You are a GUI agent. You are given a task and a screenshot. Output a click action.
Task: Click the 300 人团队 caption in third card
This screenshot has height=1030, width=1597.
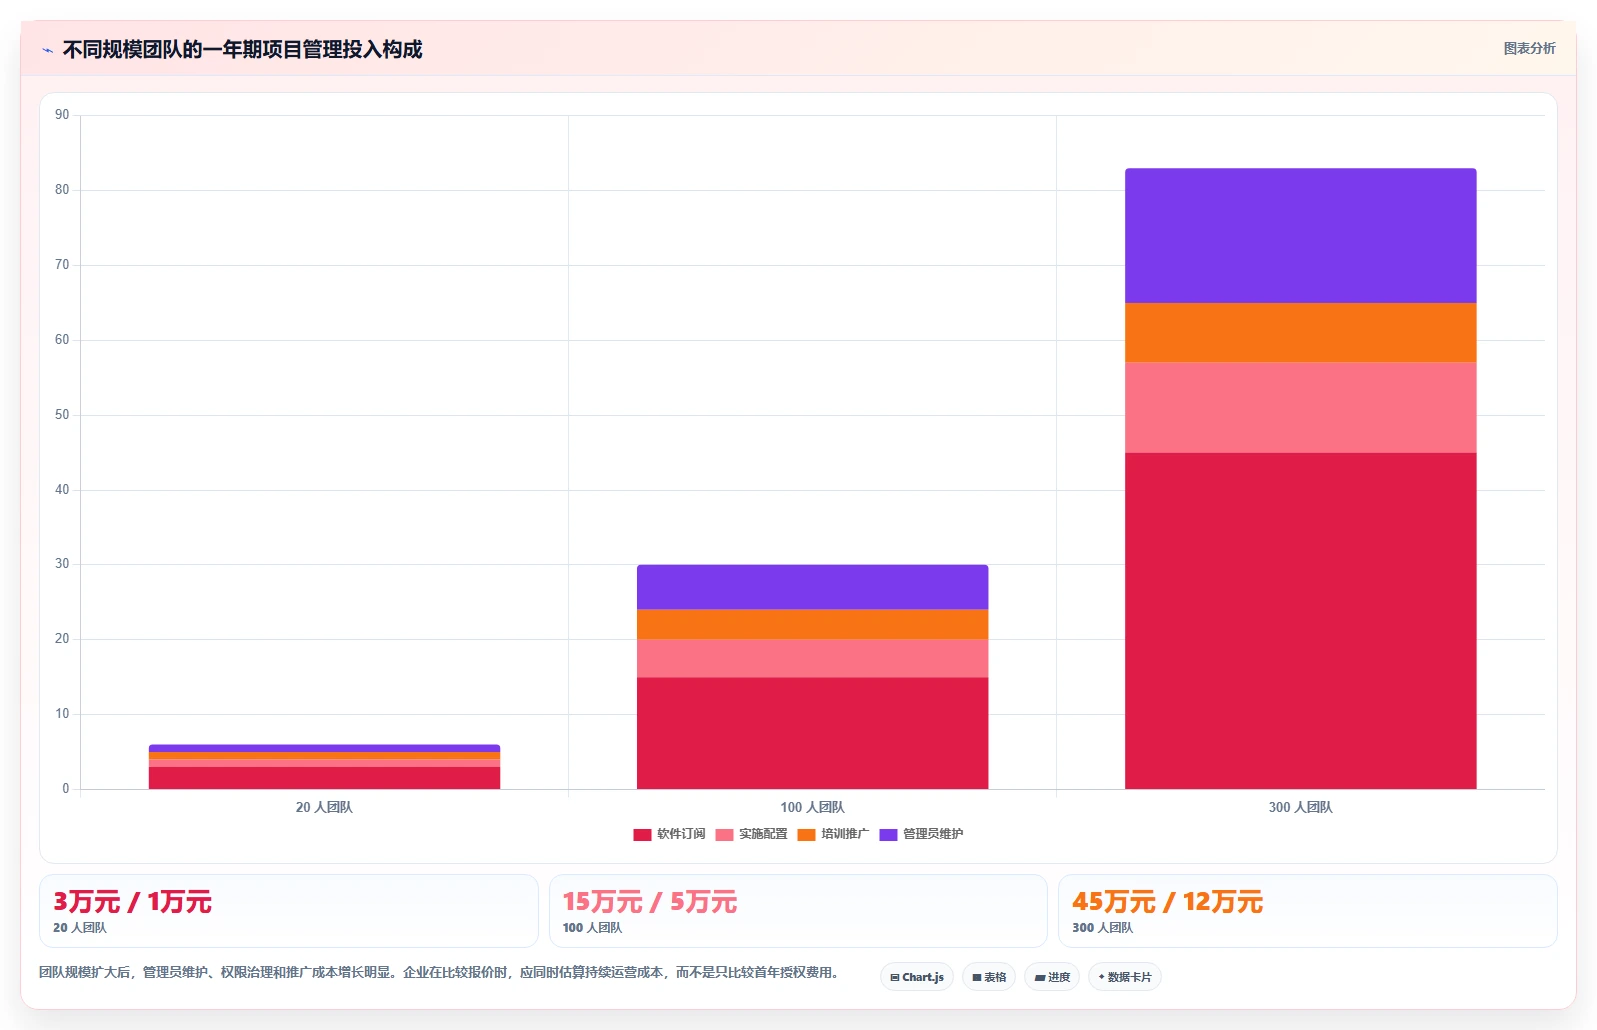point(1102,928)
